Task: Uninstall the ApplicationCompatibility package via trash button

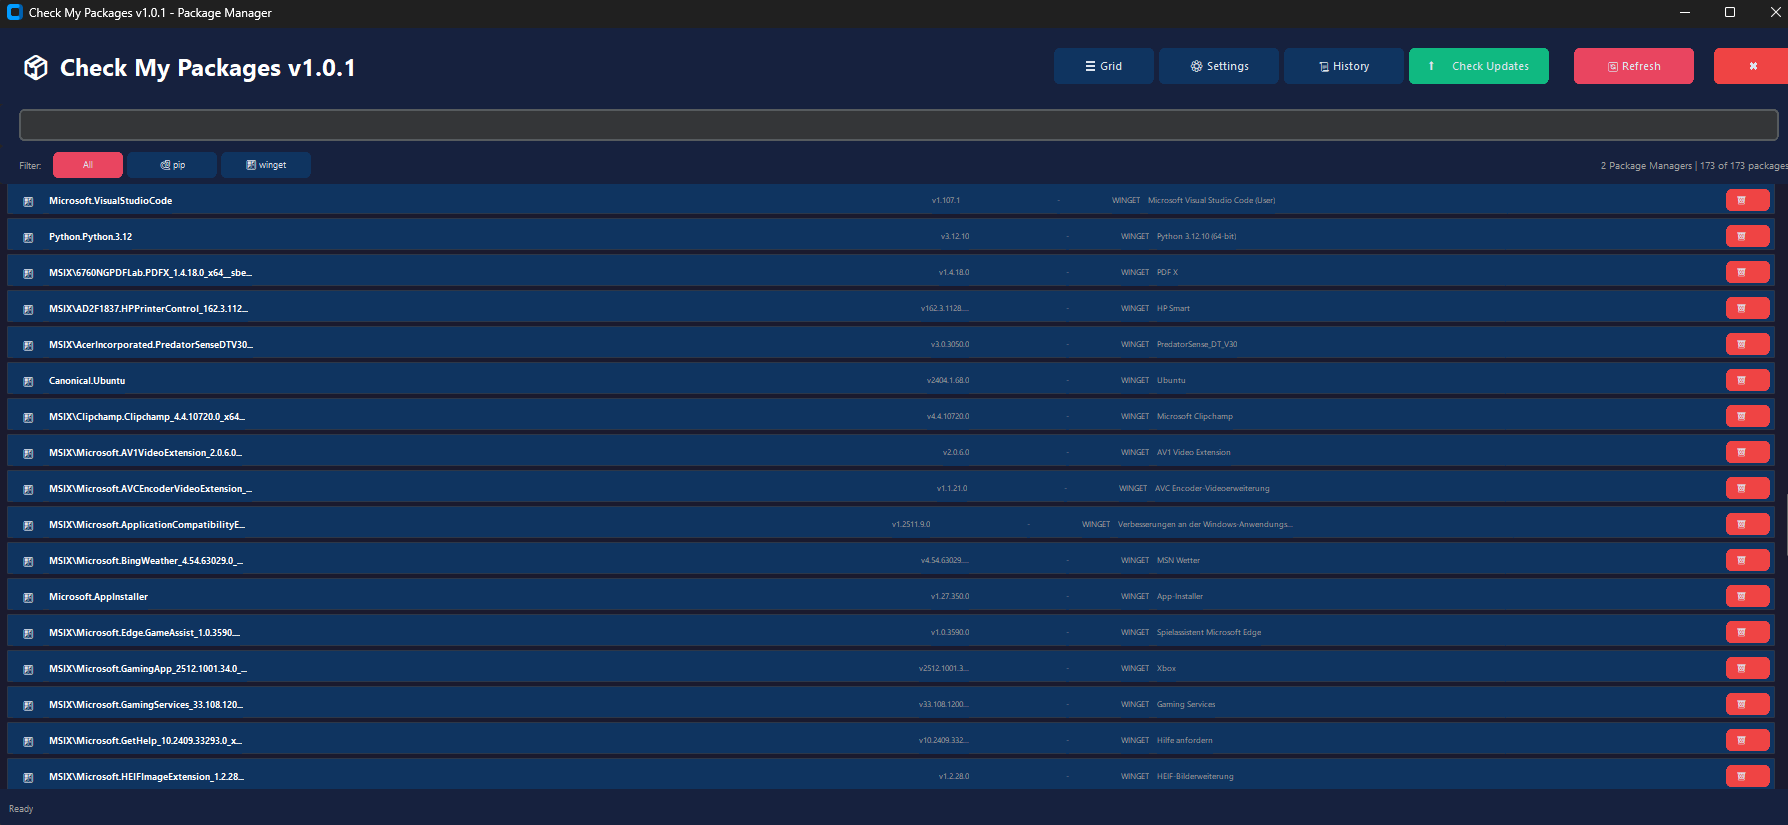Action: pyautogui.click(x=1747, y=524)
